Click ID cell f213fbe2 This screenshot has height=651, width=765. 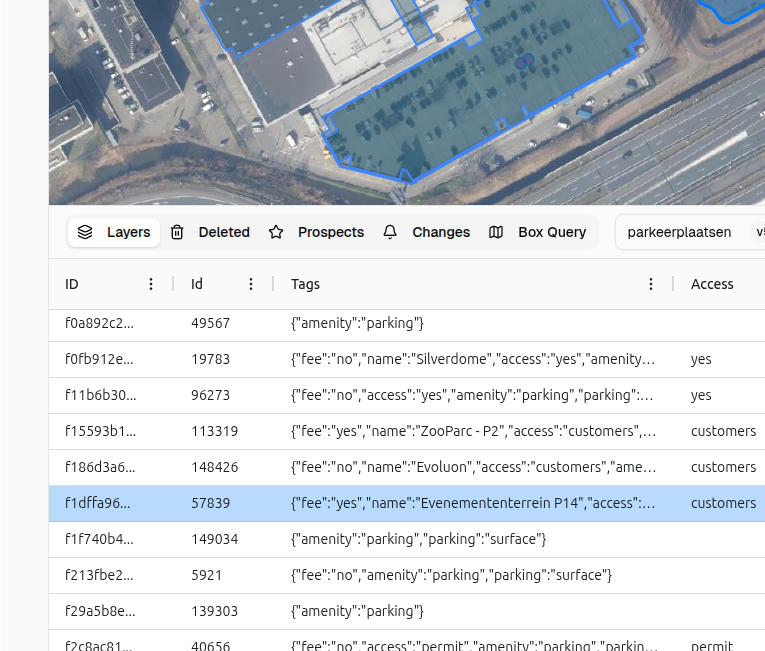pyautogui.click(x=99, y=575)
